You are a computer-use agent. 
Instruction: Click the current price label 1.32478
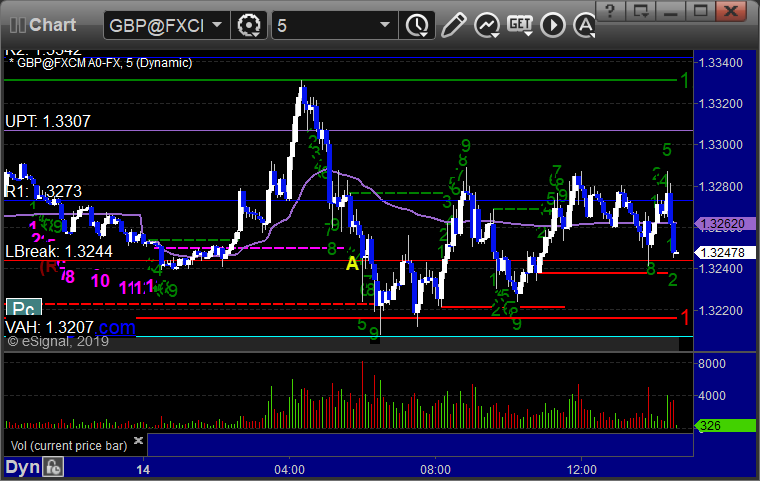(x=725, y=253)
